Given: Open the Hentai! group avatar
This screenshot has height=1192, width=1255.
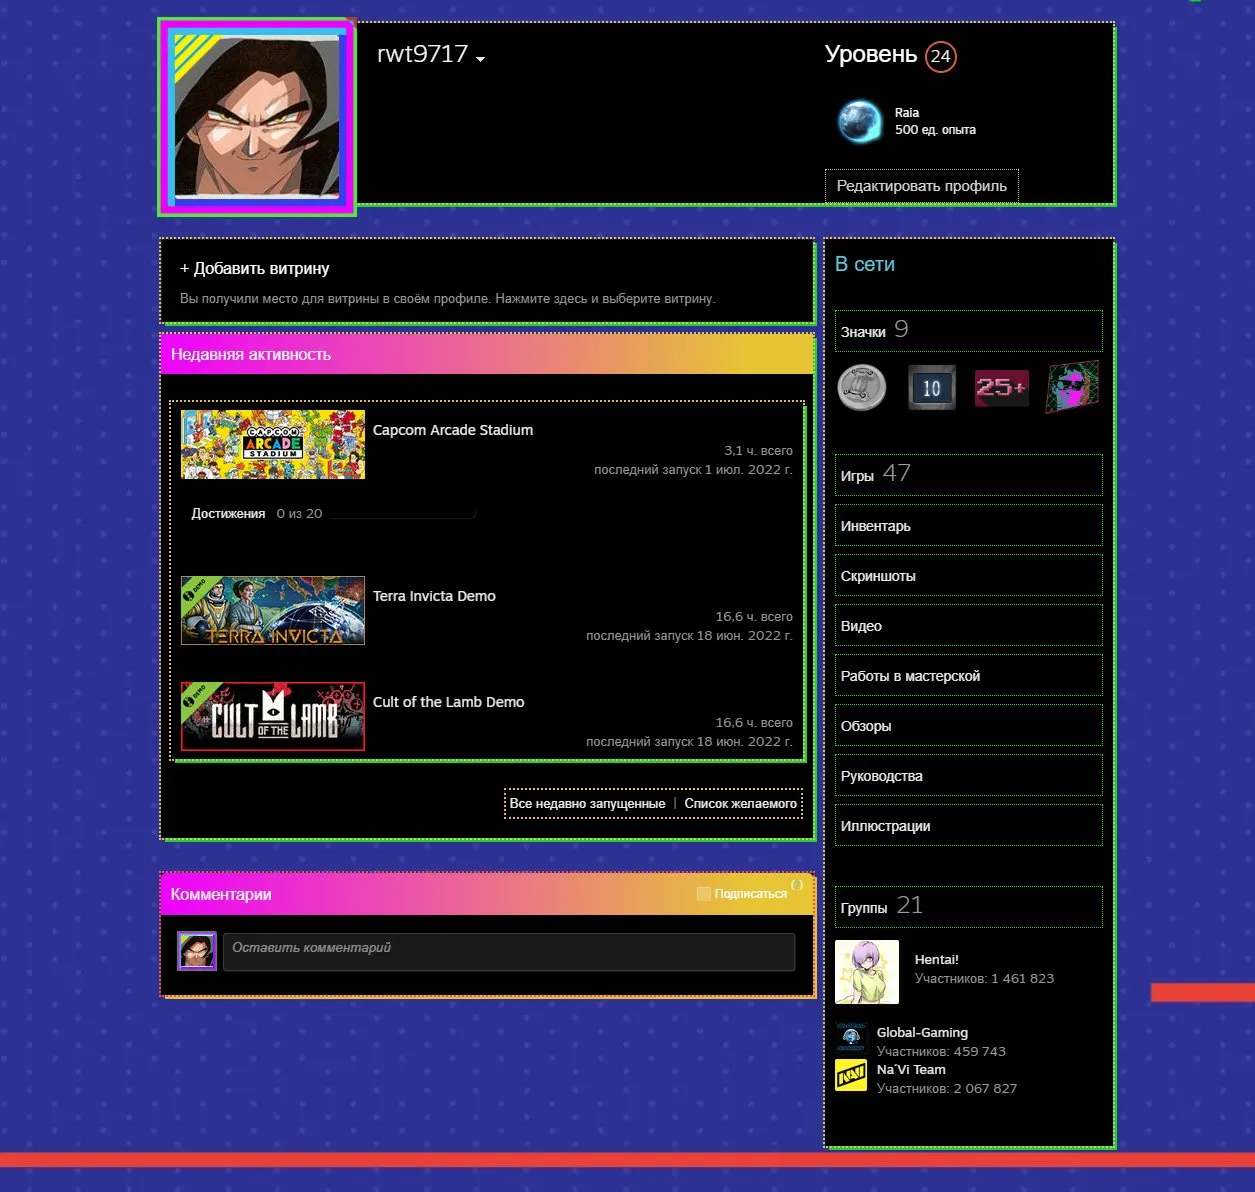Looking at the screenshot, I should [x=867, y=972].
